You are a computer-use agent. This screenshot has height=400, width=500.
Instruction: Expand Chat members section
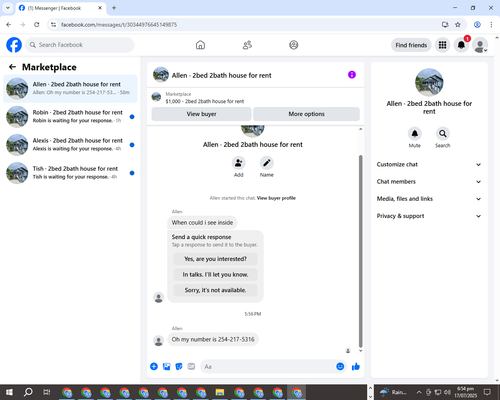429,182
